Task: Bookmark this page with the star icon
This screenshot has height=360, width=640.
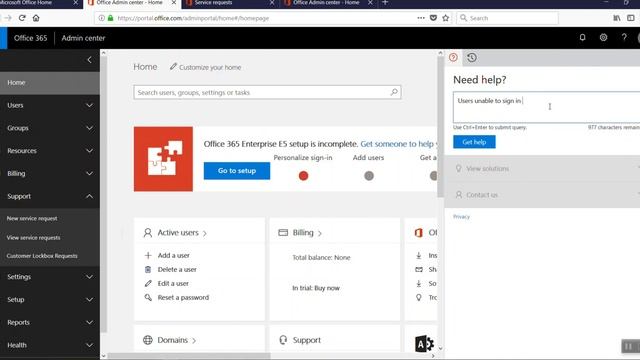Action: [x=446, y=18]
